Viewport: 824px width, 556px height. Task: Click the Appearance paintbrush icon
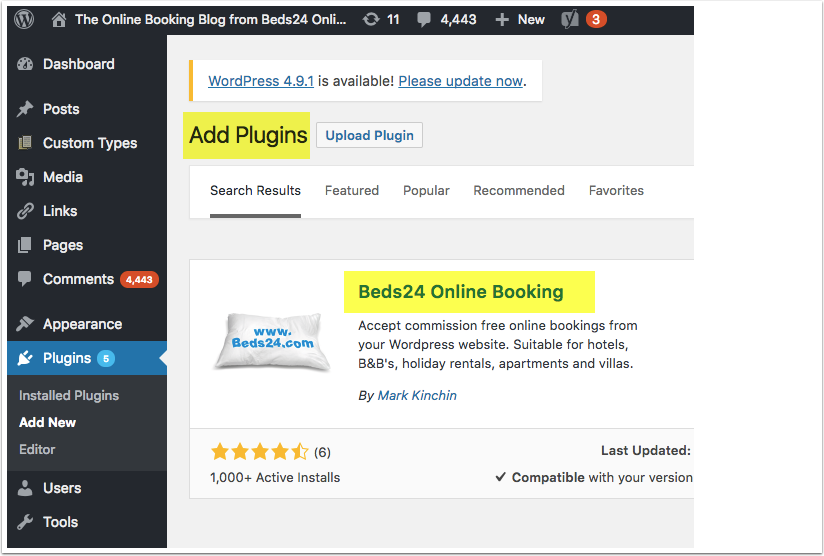pos(25,324)
